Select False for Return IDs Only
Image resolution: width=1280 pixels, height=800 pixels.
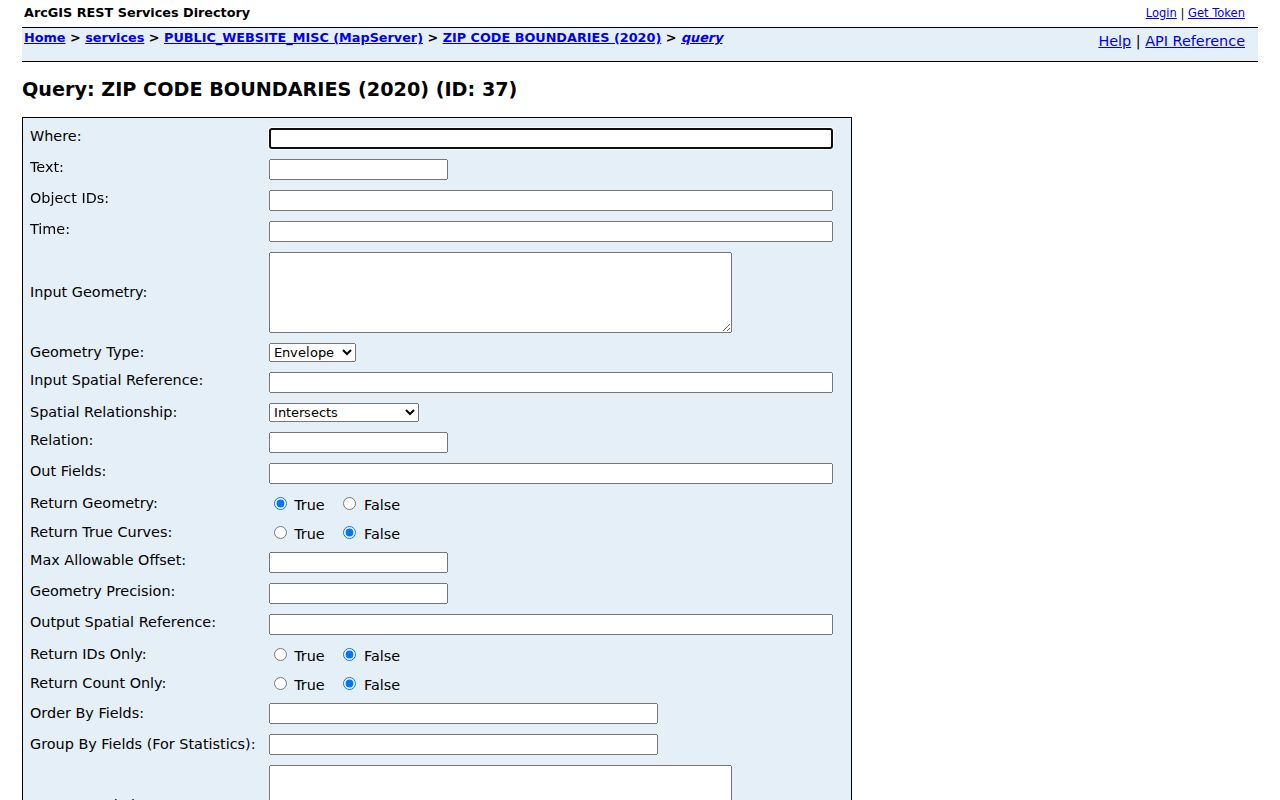click(x=349, y=655)
